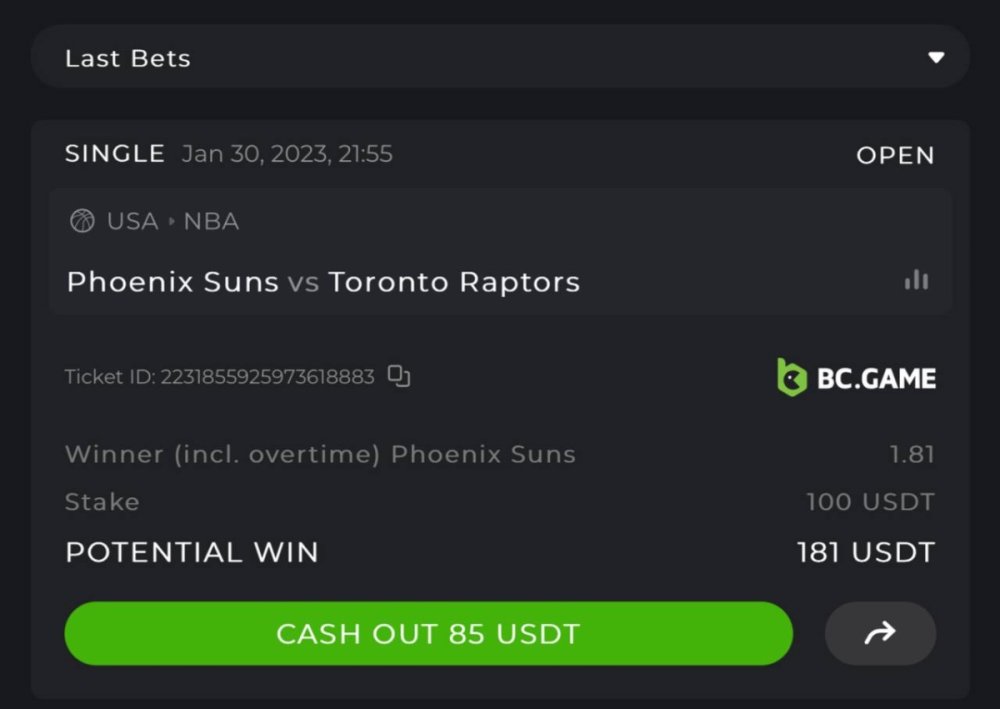Viewport: 1000px width, 709px height.
Task: Expand the Last Bets dropdown
Action: coord(500,57)
